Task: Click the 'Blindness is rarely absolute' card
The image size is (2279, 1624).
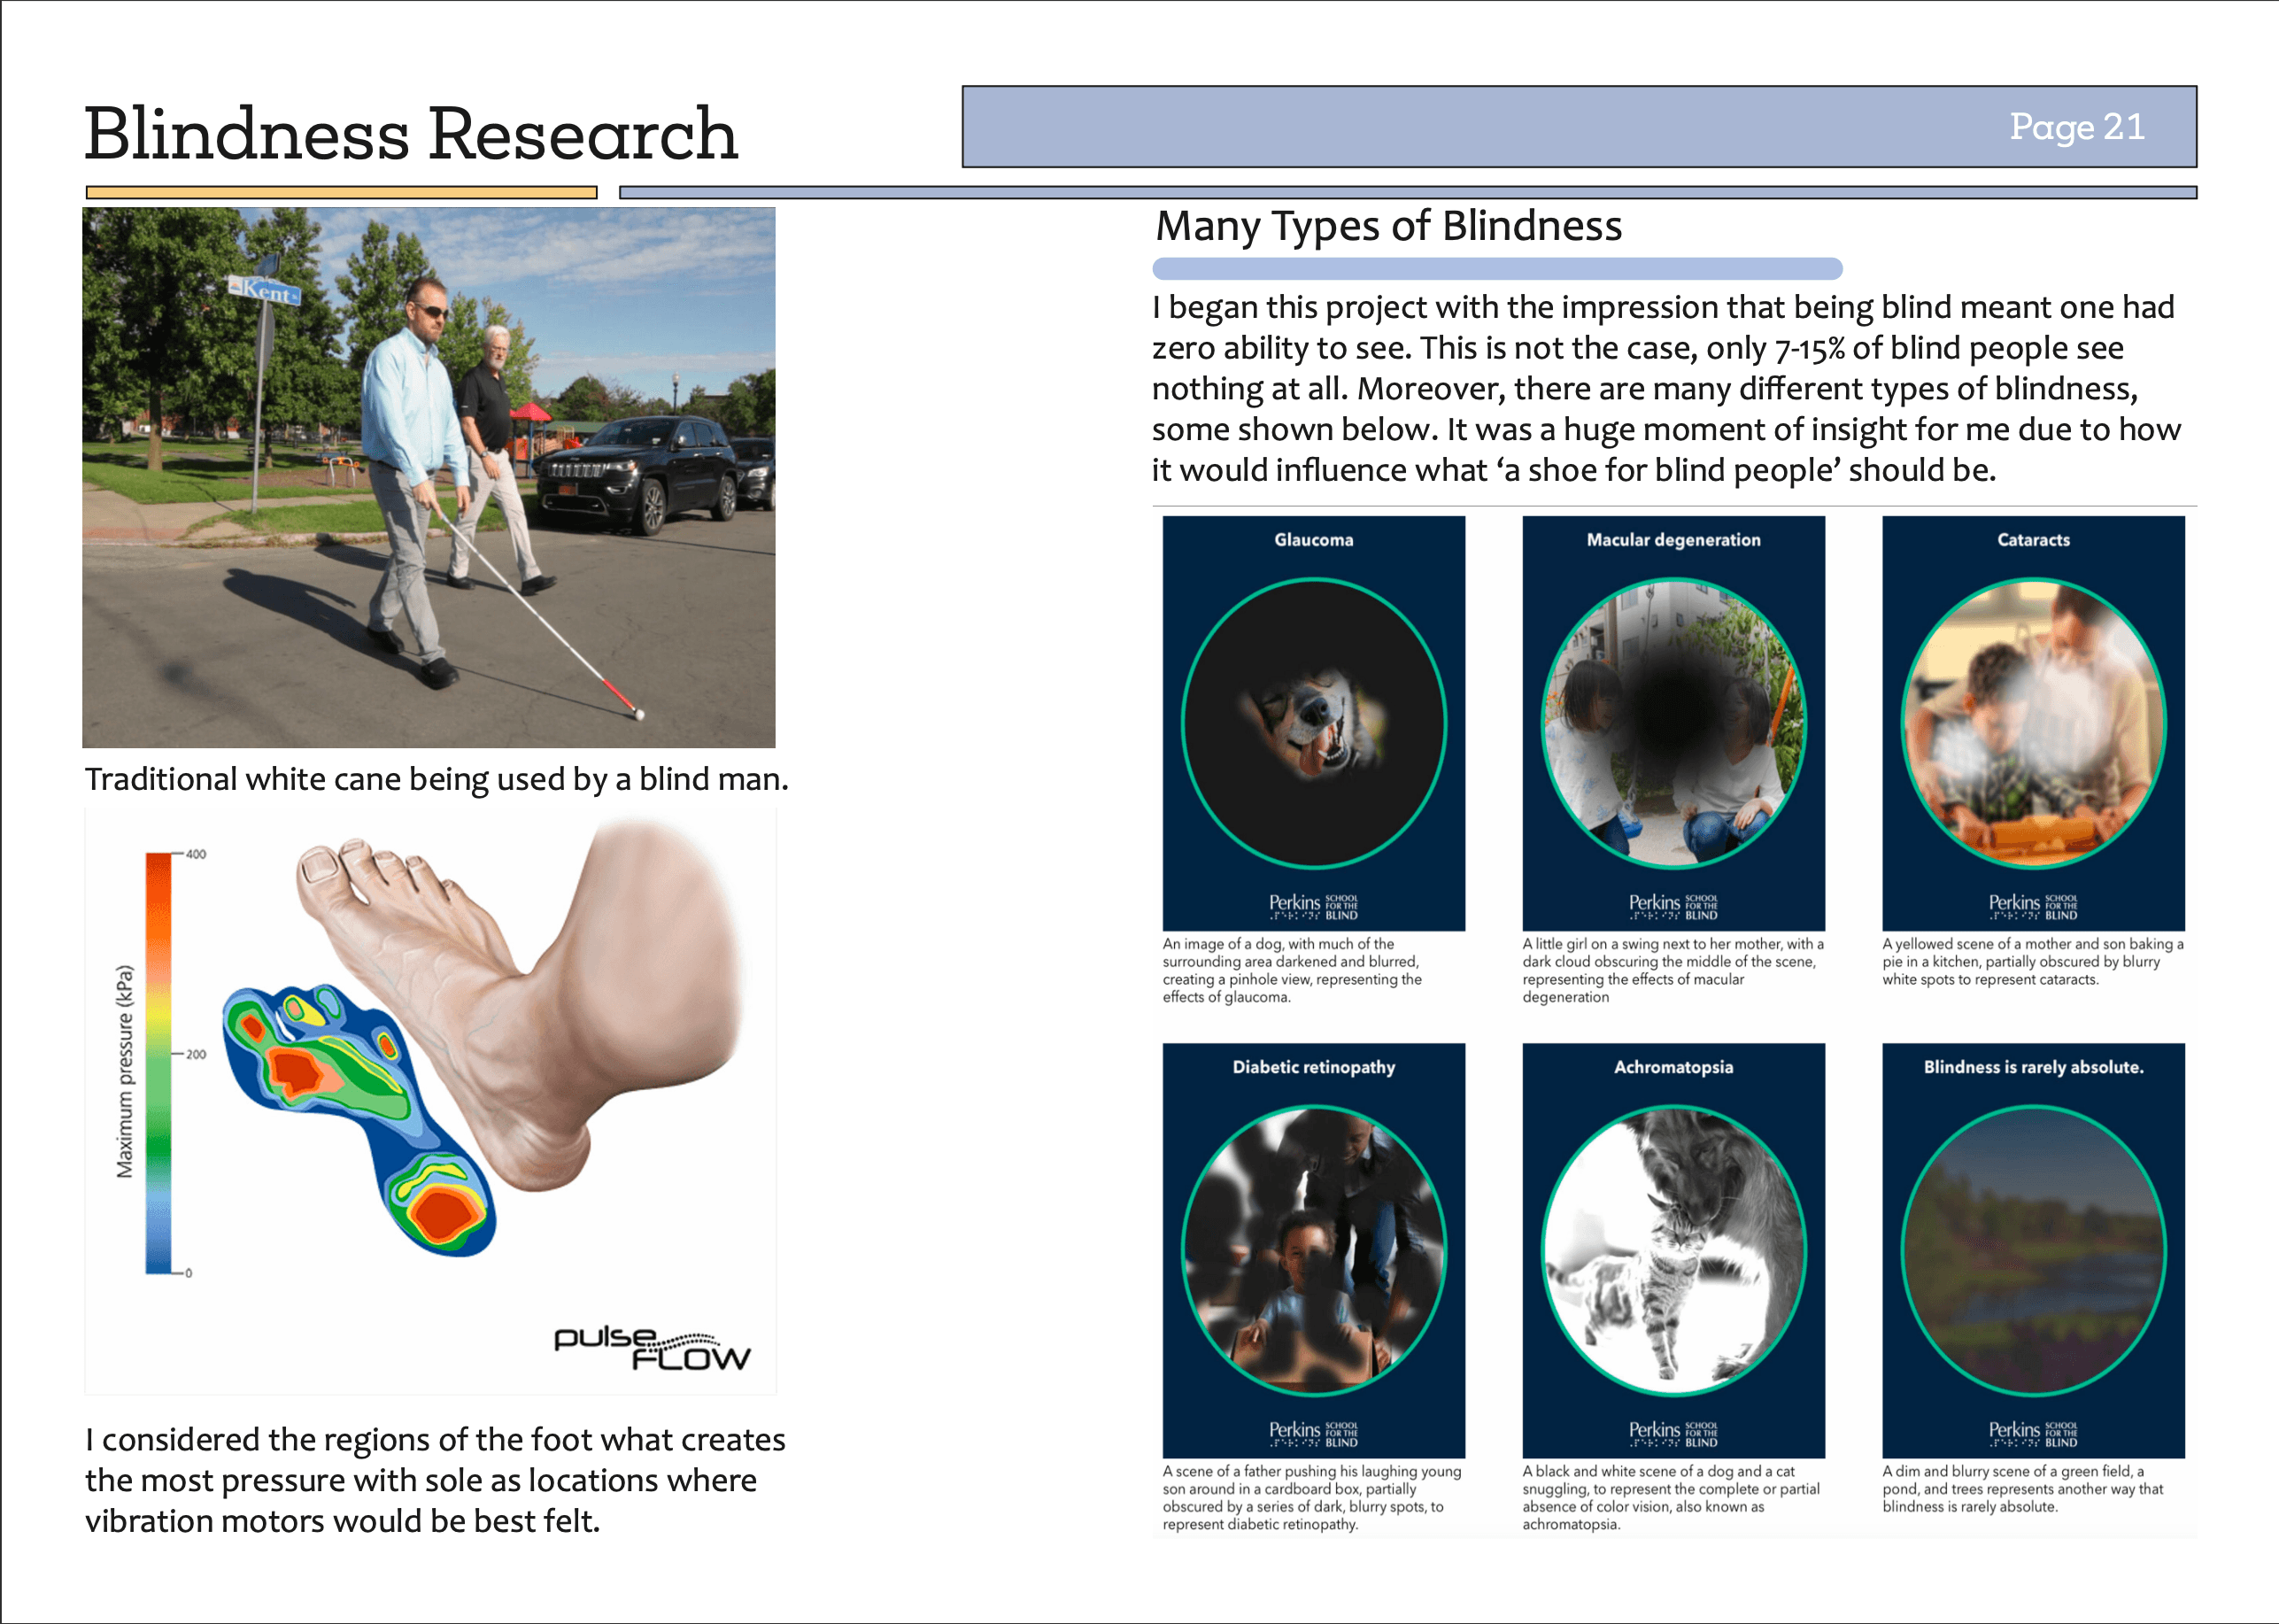Action: (2033, 1250)
